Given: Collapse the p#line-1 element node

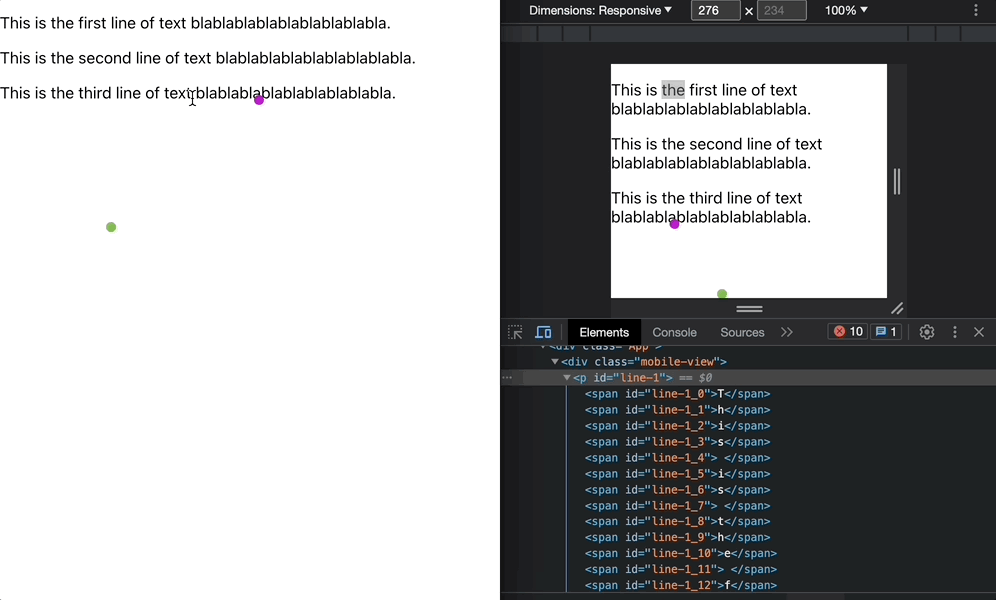Looking at the screenshot, I should coord(566,377).
